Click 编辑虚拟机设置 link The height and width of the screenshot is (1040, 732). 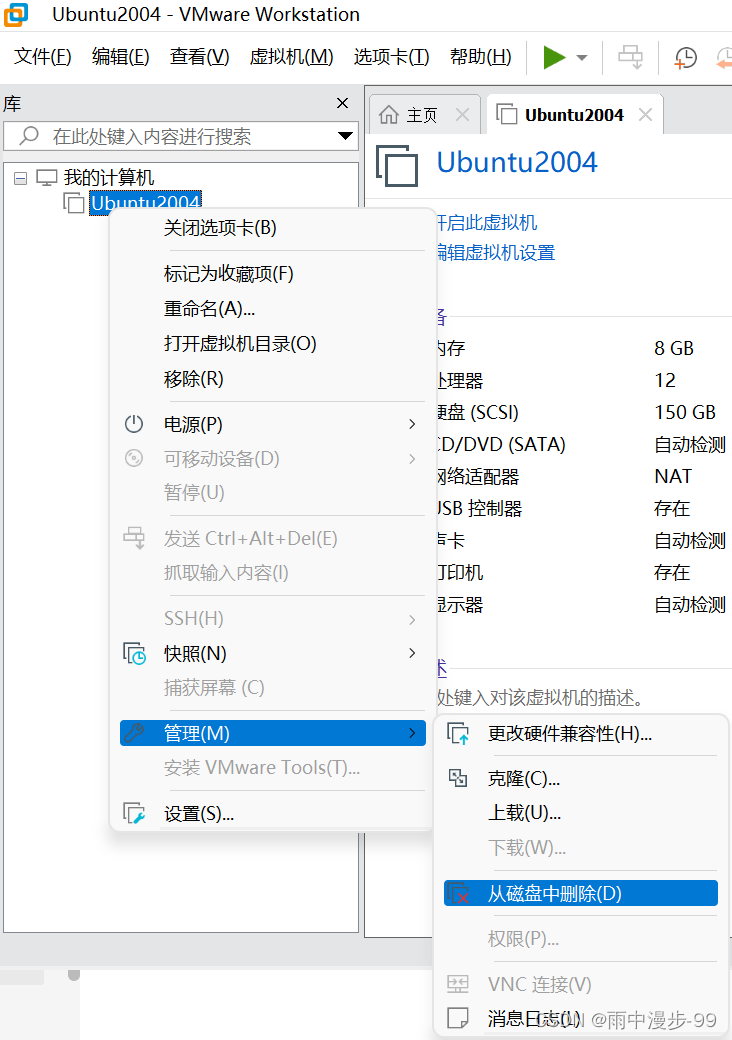click(496, 253)
